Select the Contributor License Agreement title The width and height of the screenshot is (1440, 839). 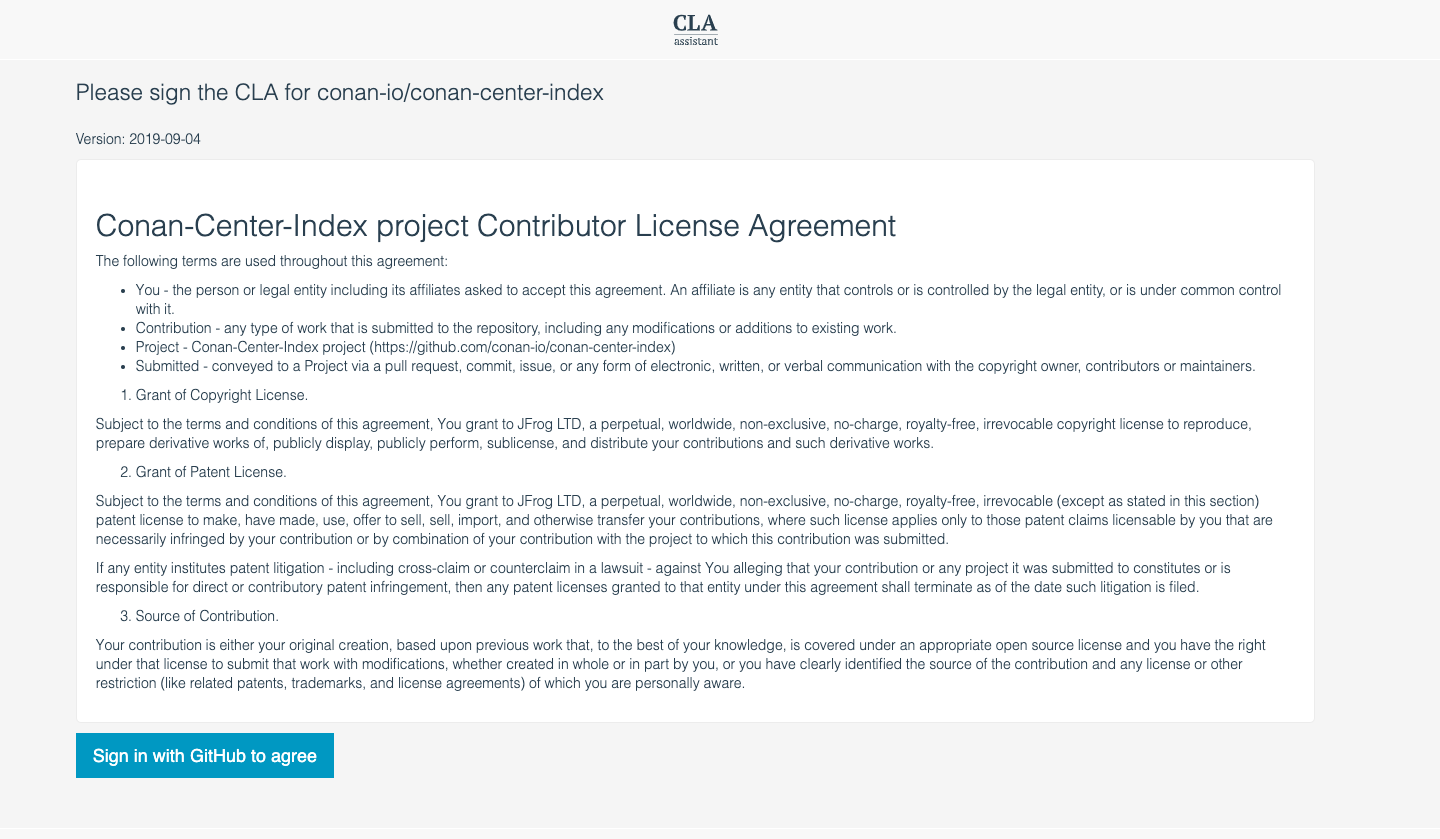(495, 226)
